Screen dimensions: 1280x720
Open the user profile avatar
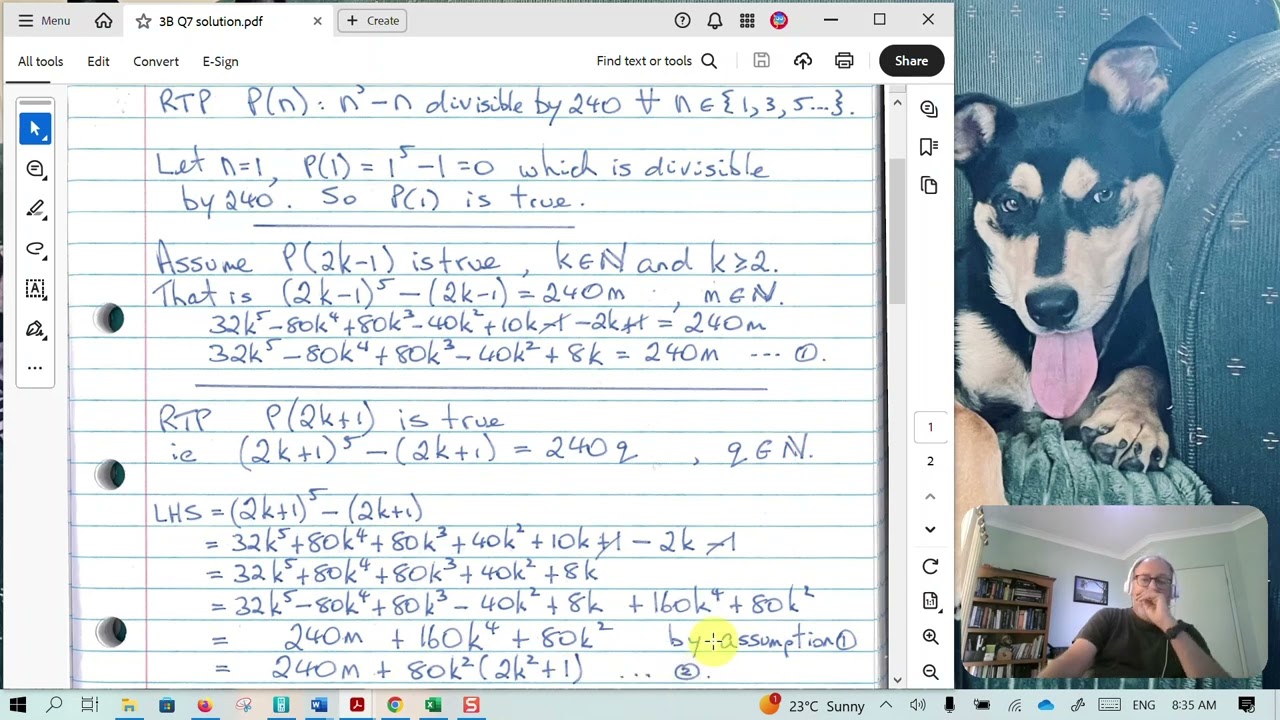click(x=779, y=20)
